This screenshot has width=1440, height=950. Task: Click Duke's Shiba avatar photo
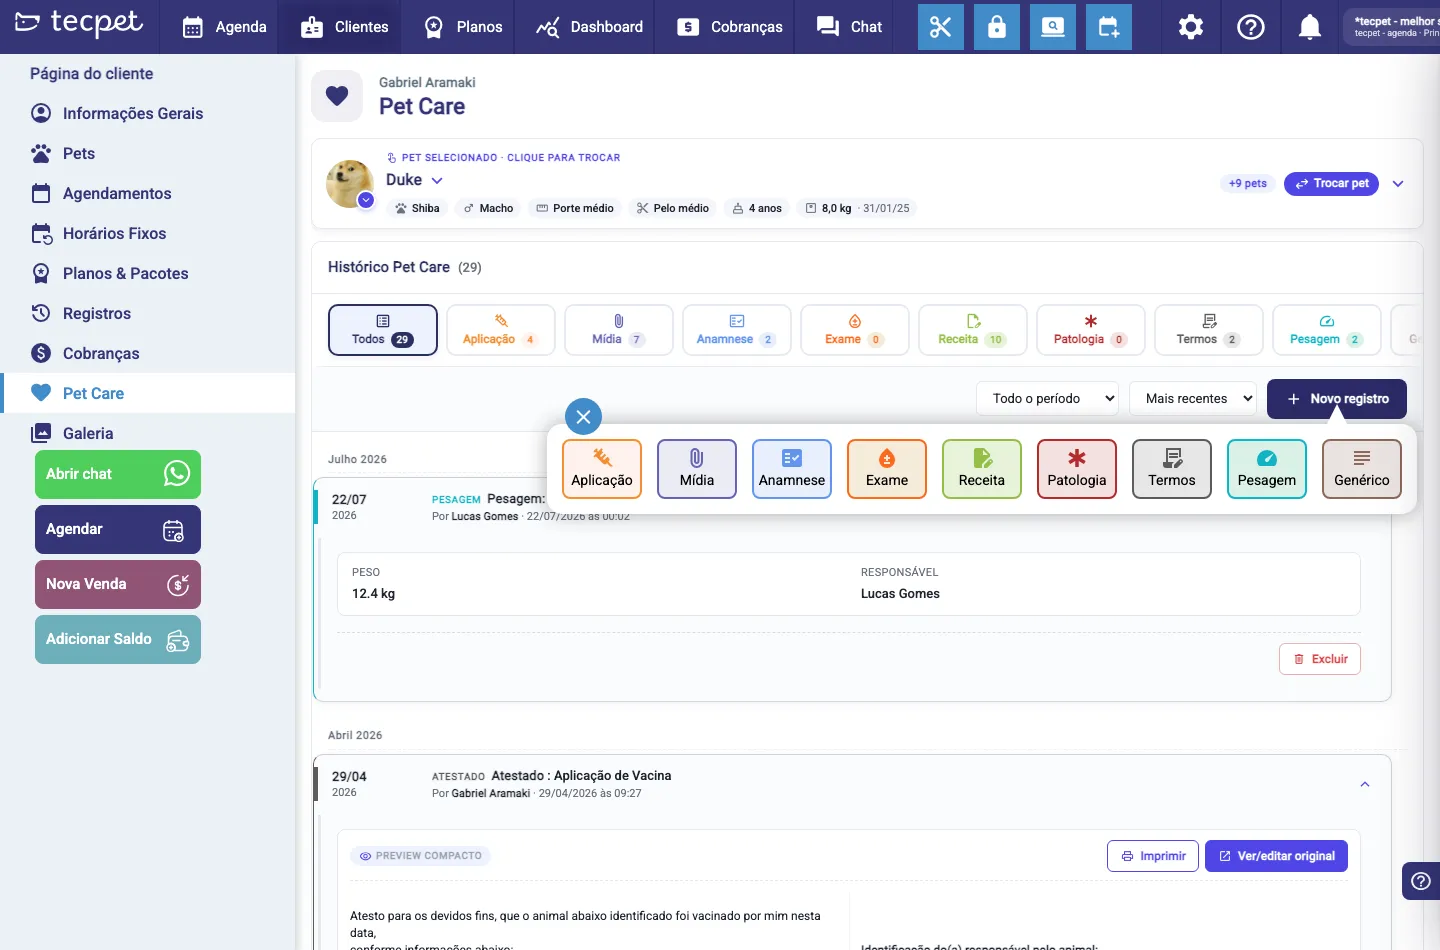(x=350, y=183)
